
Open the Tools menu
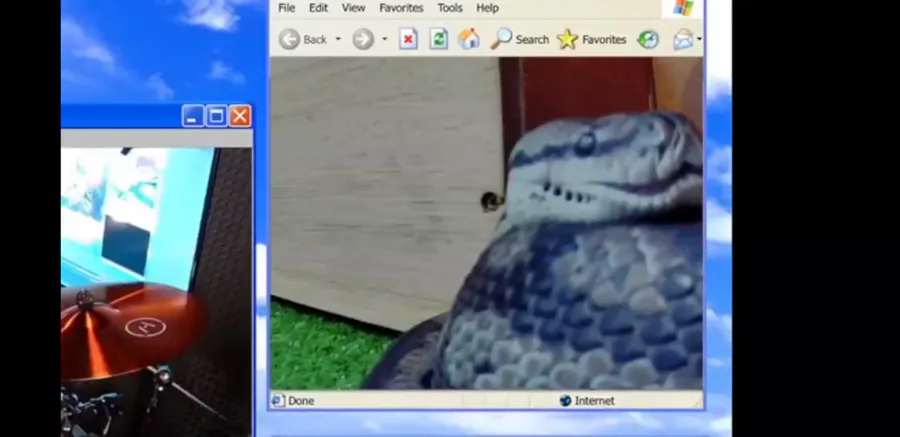point(450,8)
